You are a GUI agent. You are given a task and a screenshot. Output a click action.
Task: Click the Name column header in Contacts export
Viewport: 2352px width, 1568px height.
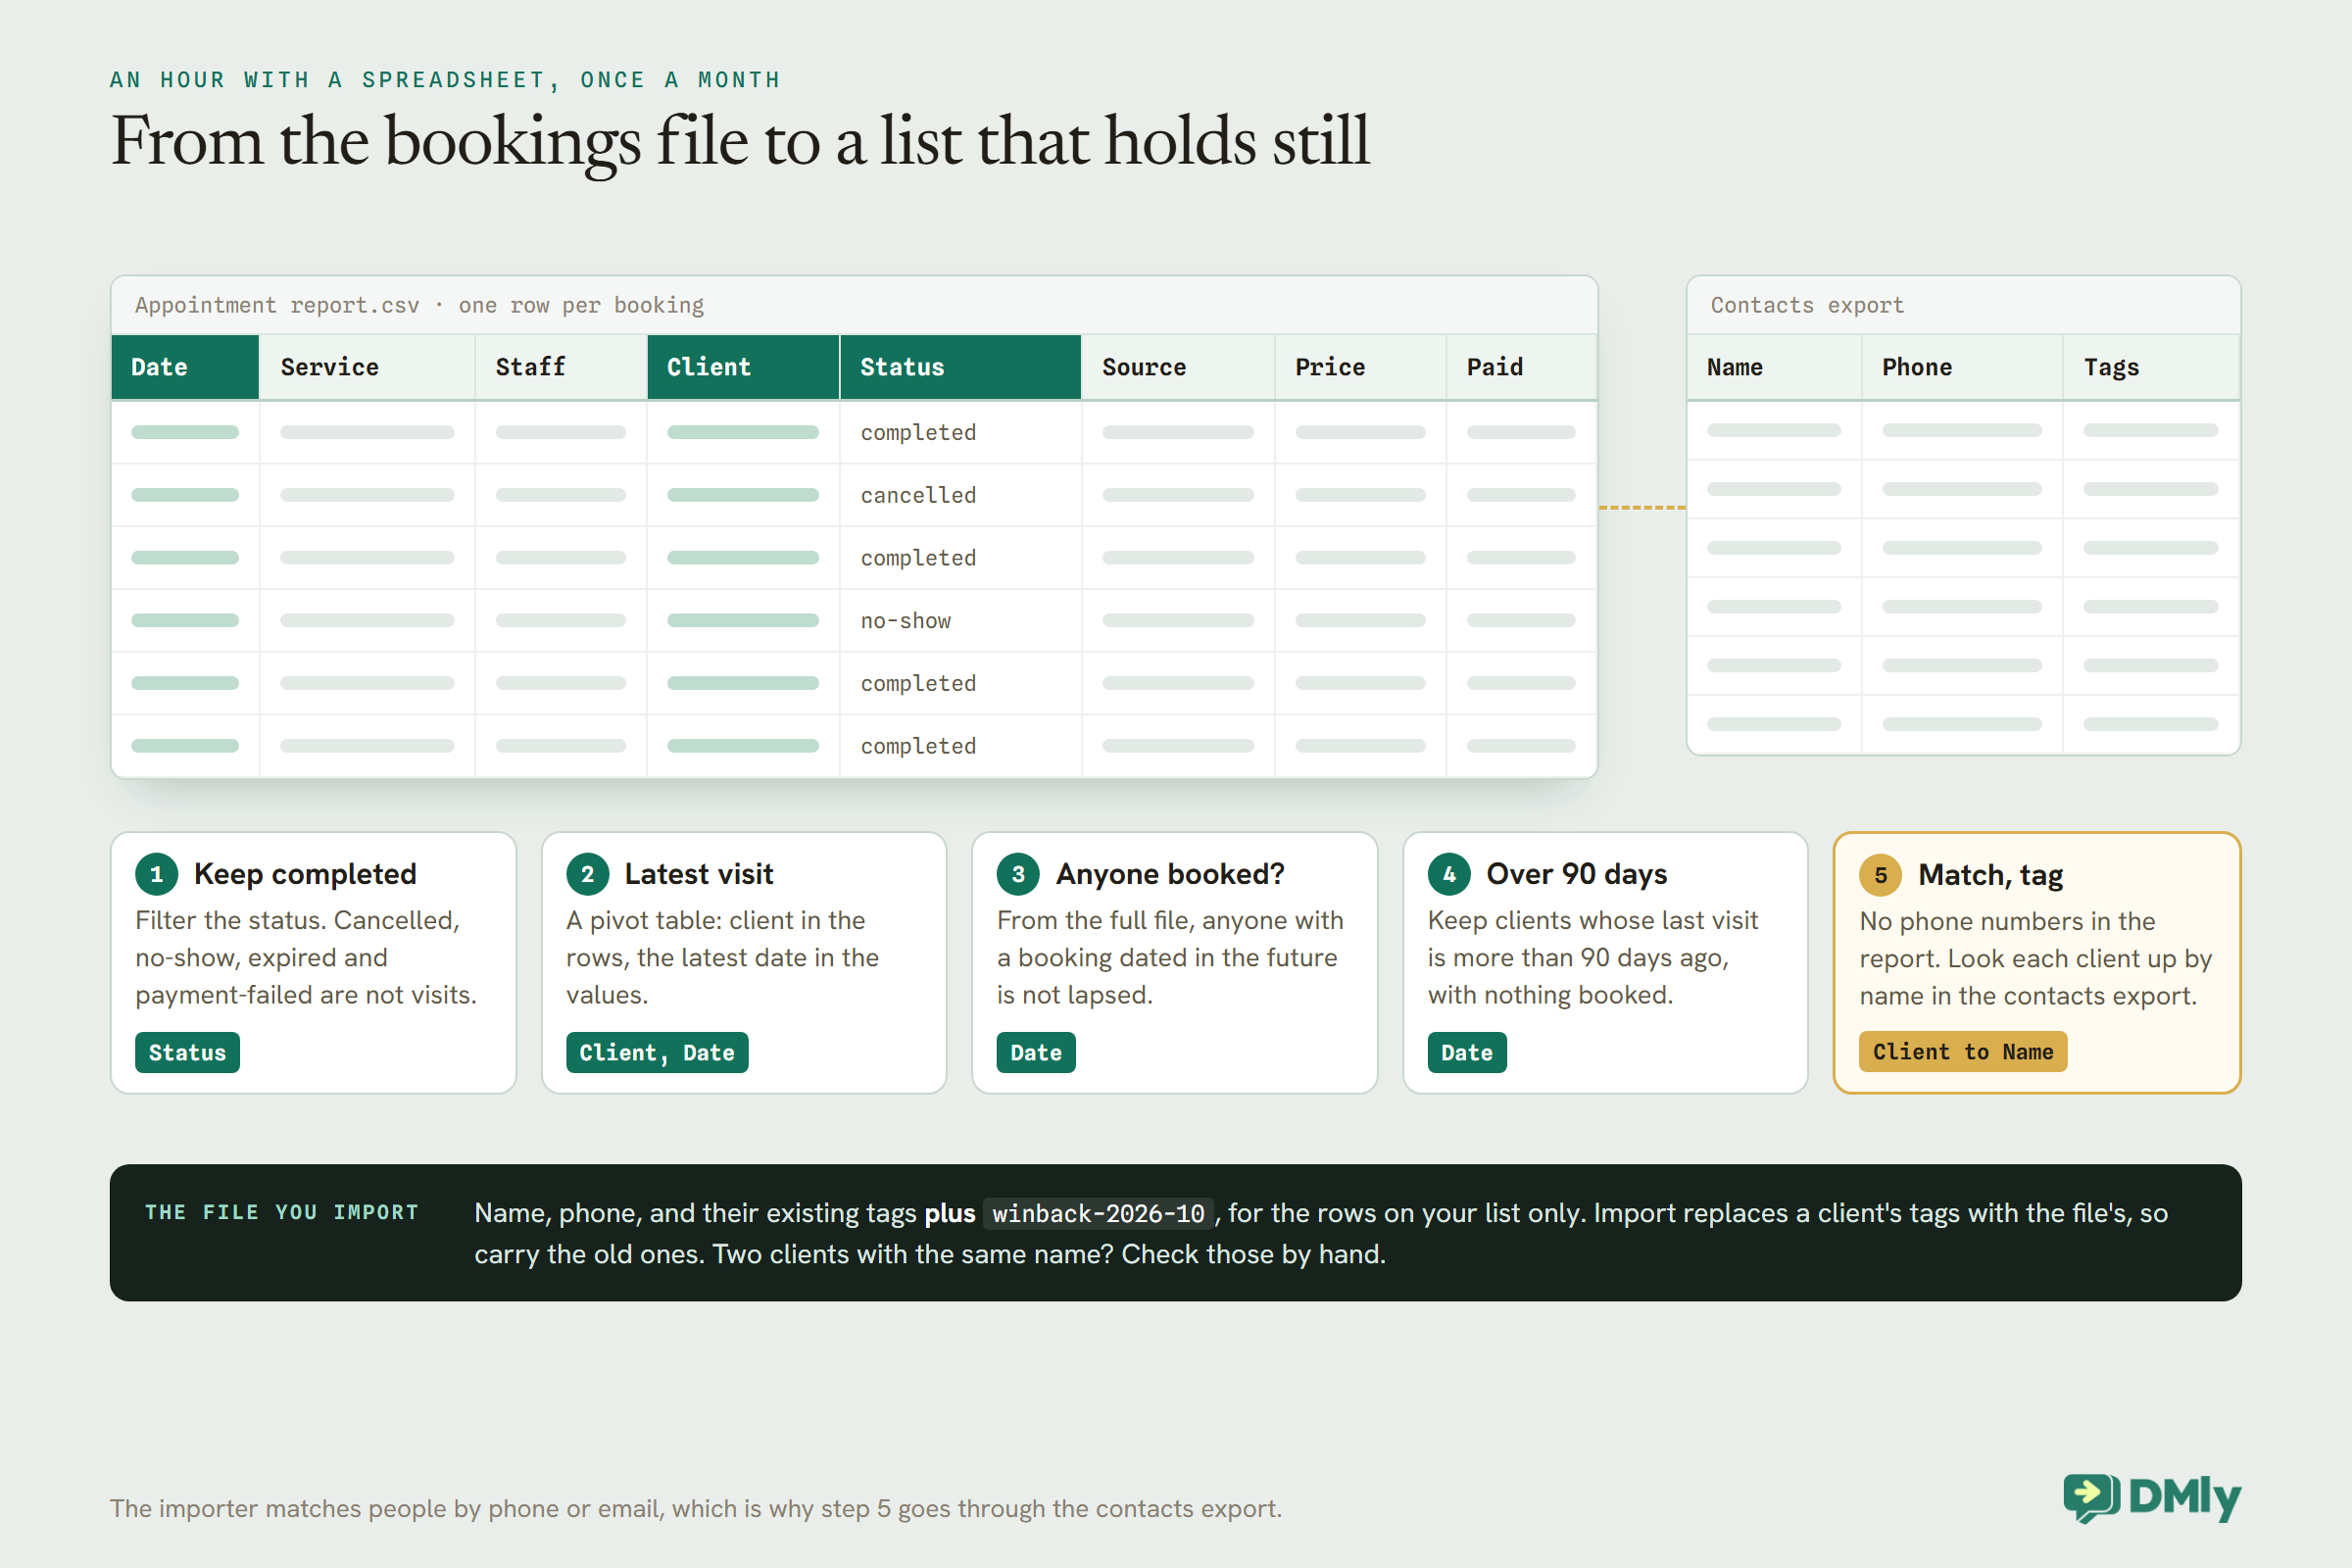[x=1774, y=367]
